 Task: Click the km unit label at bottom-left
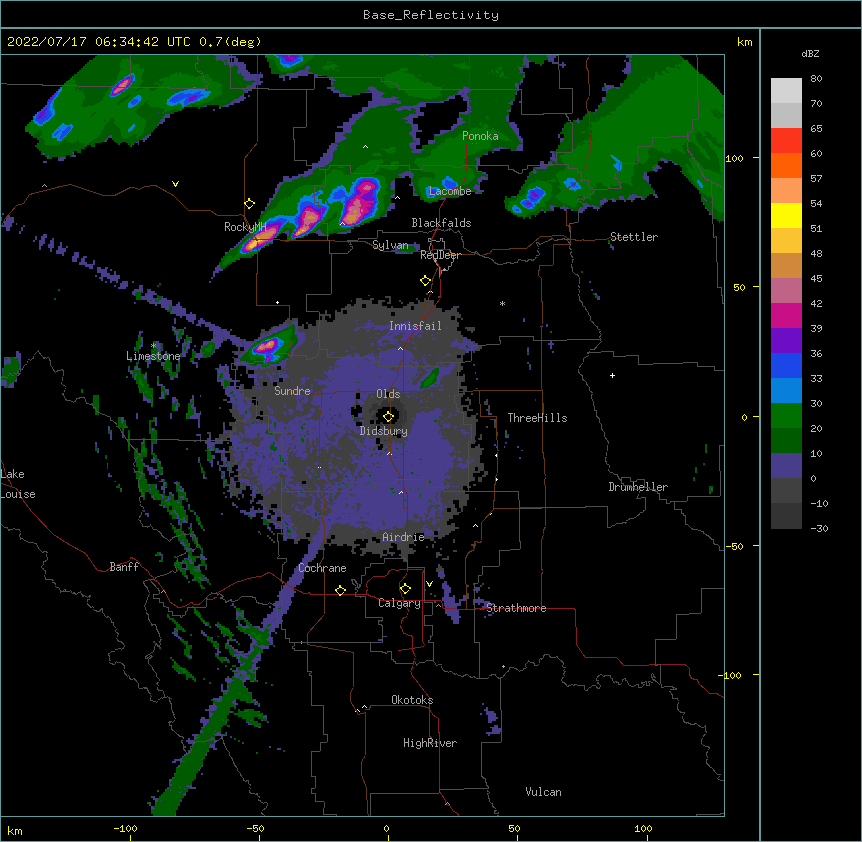click(x=15, y=830)
